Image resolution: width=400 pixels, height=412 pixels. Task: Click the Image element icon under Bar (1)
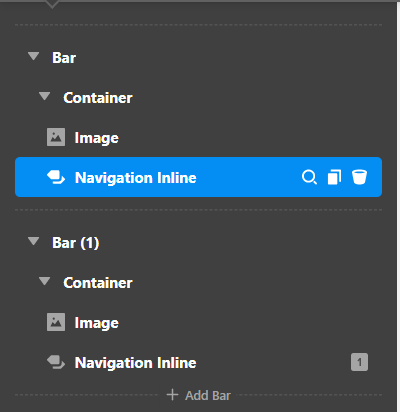point(56,322)
